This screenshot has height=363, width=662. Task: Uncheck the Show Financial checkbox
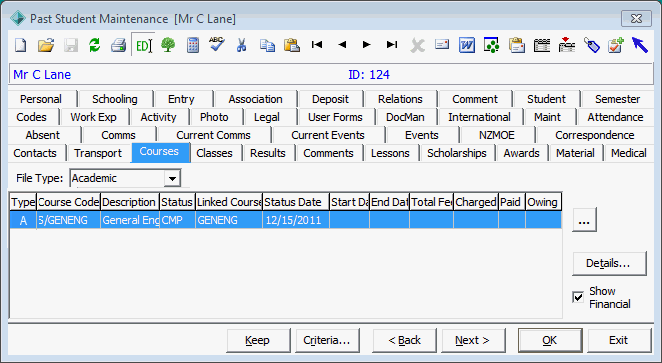[x=578, y=297]
